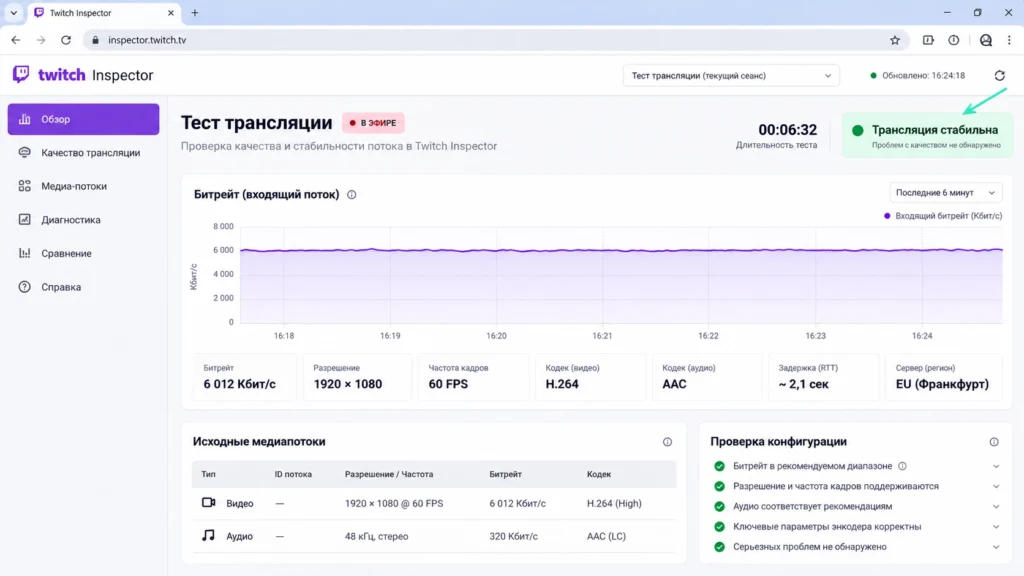Click the bitrate chart line area
This screenshot has width=1024, height=576.
point(621,274)
